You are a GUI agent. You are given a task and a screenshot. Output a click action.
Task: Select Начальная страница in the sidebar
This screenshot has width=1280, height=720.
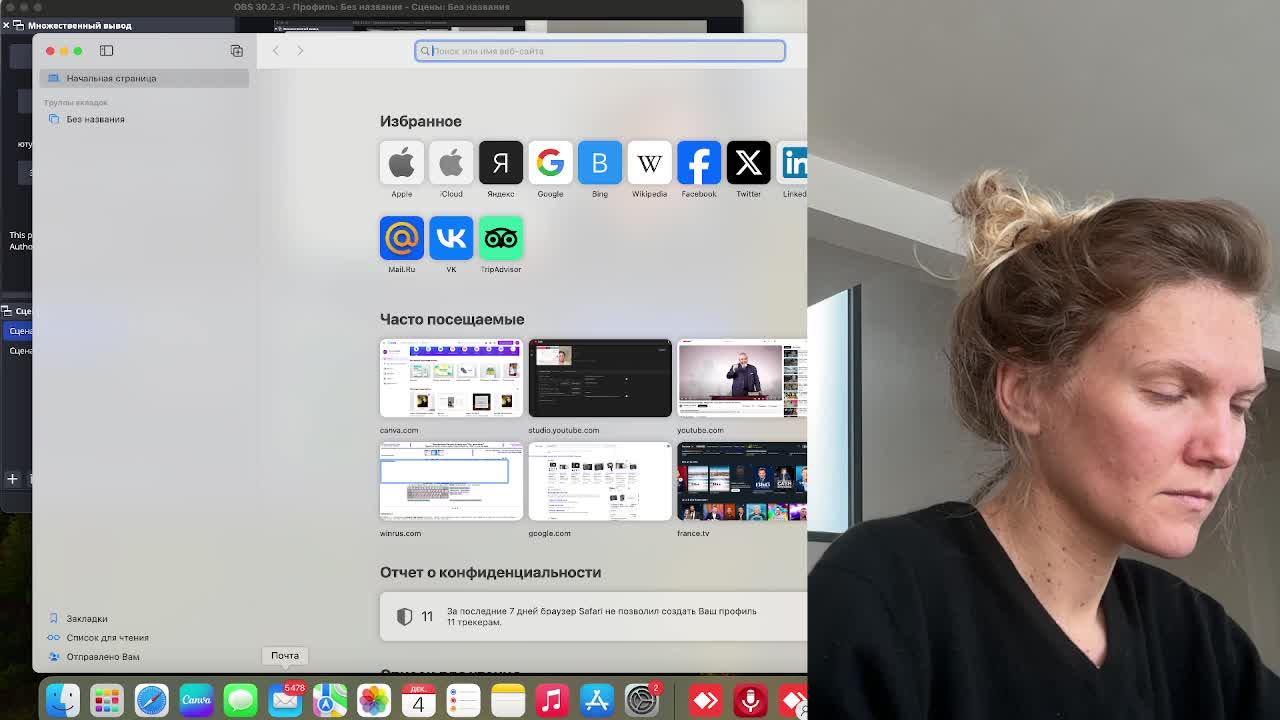pyautogui.click(x=144, y=78)
